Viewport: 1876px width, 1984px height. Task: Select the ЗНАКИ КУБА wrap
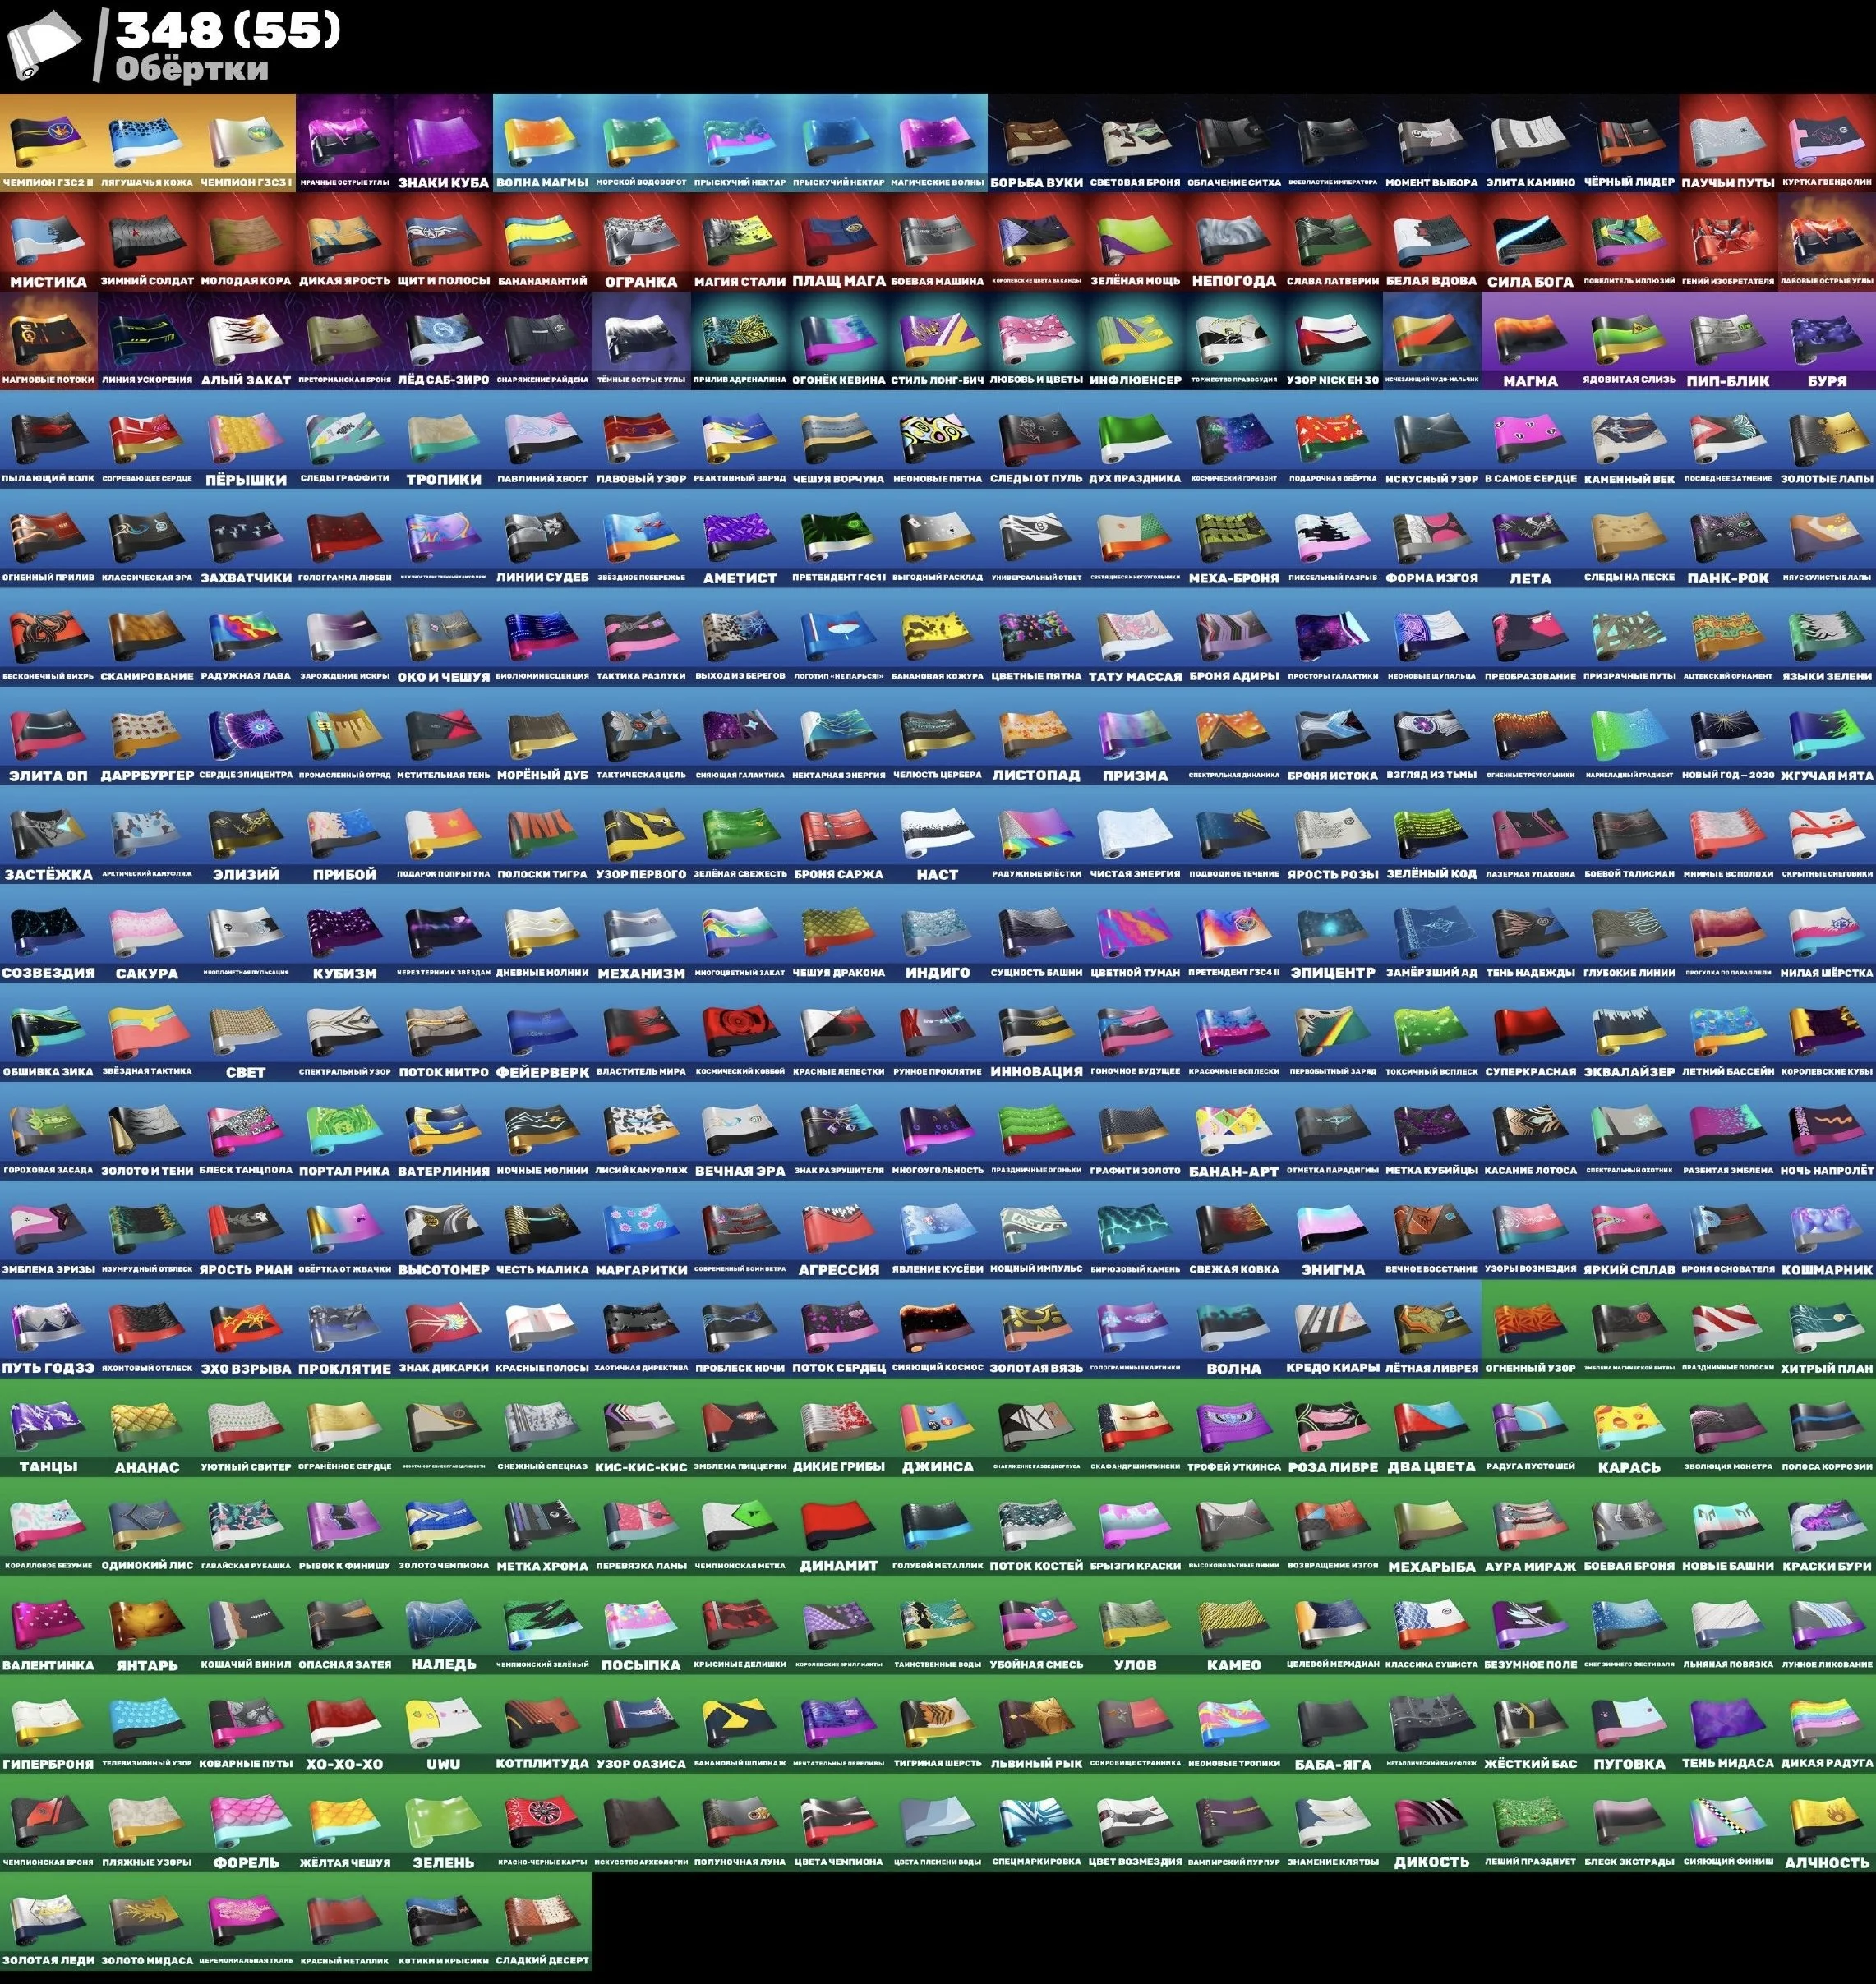click(x=443, y=141)
